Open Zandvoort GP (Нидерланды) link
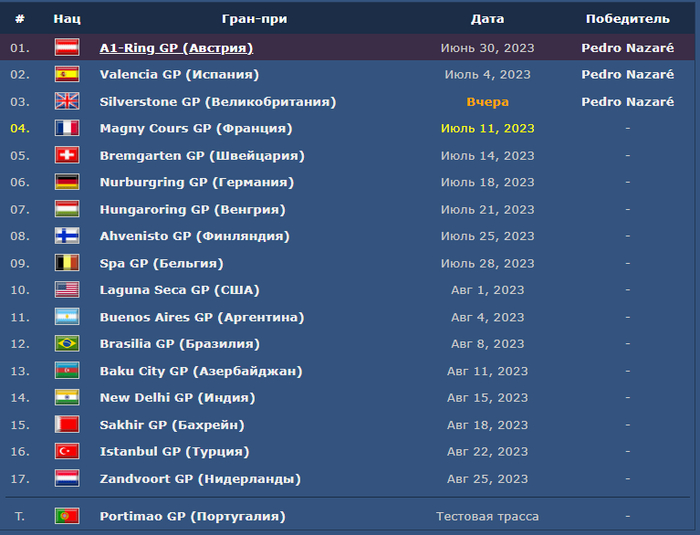 200,479
